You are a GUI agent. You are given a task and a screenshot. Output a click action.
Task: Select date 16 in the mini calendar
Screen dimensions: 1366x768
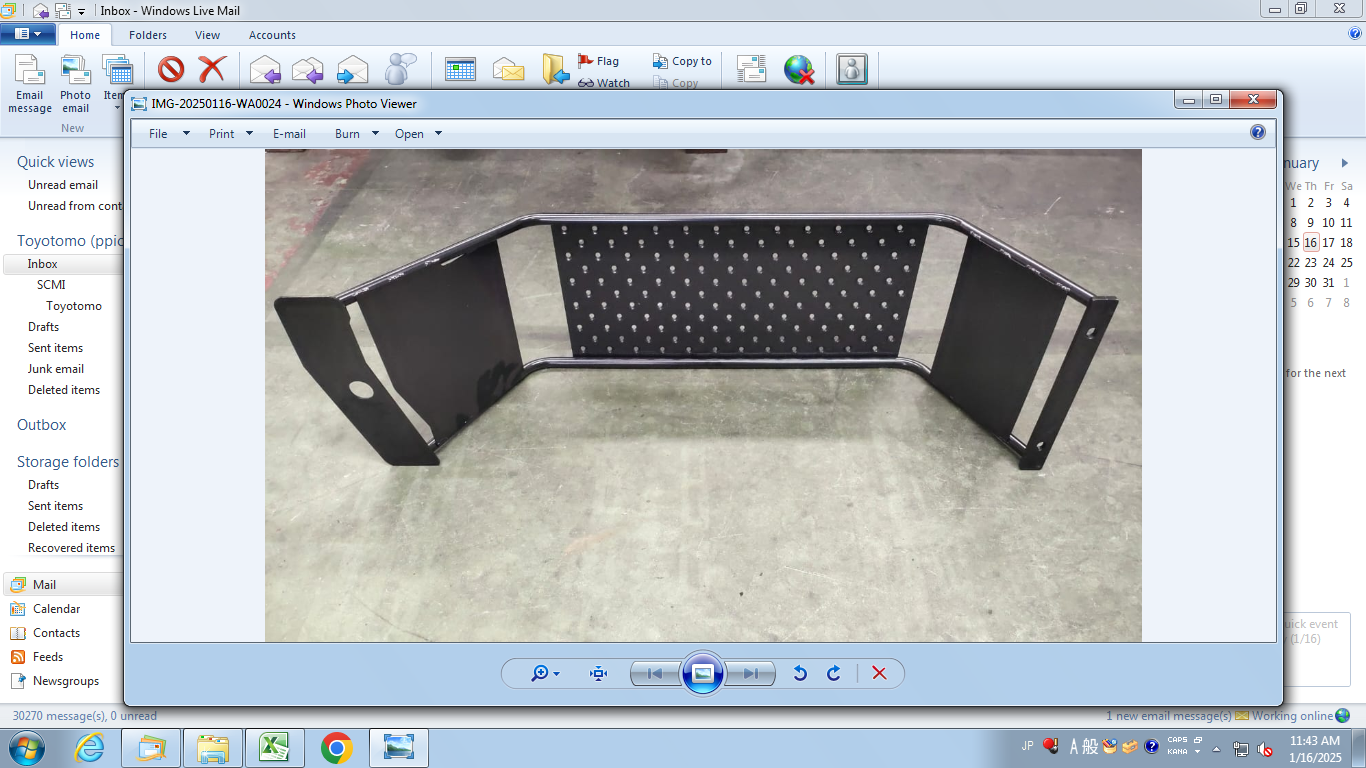coord(1310,242)
